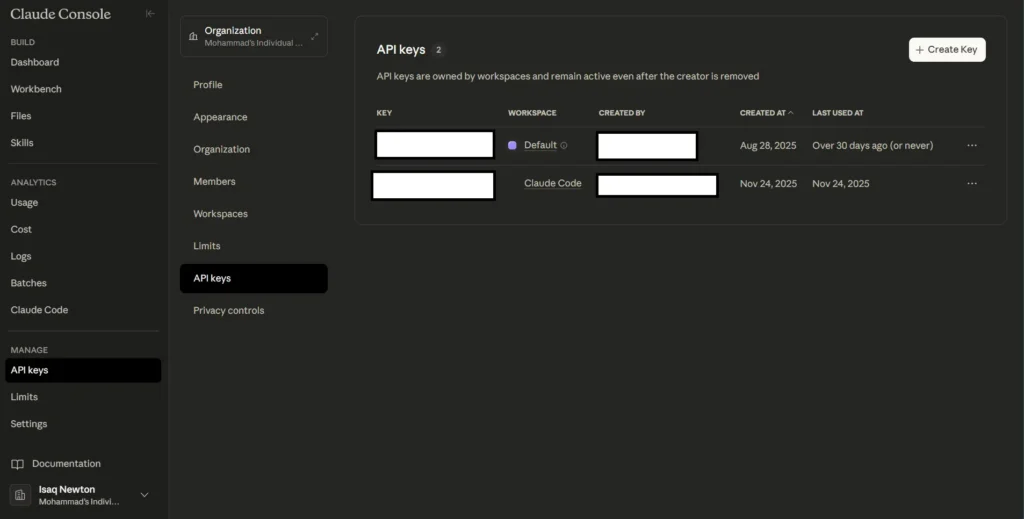
Task: Navigate to Claude Code in sidebar
Action: pos(40,310)
